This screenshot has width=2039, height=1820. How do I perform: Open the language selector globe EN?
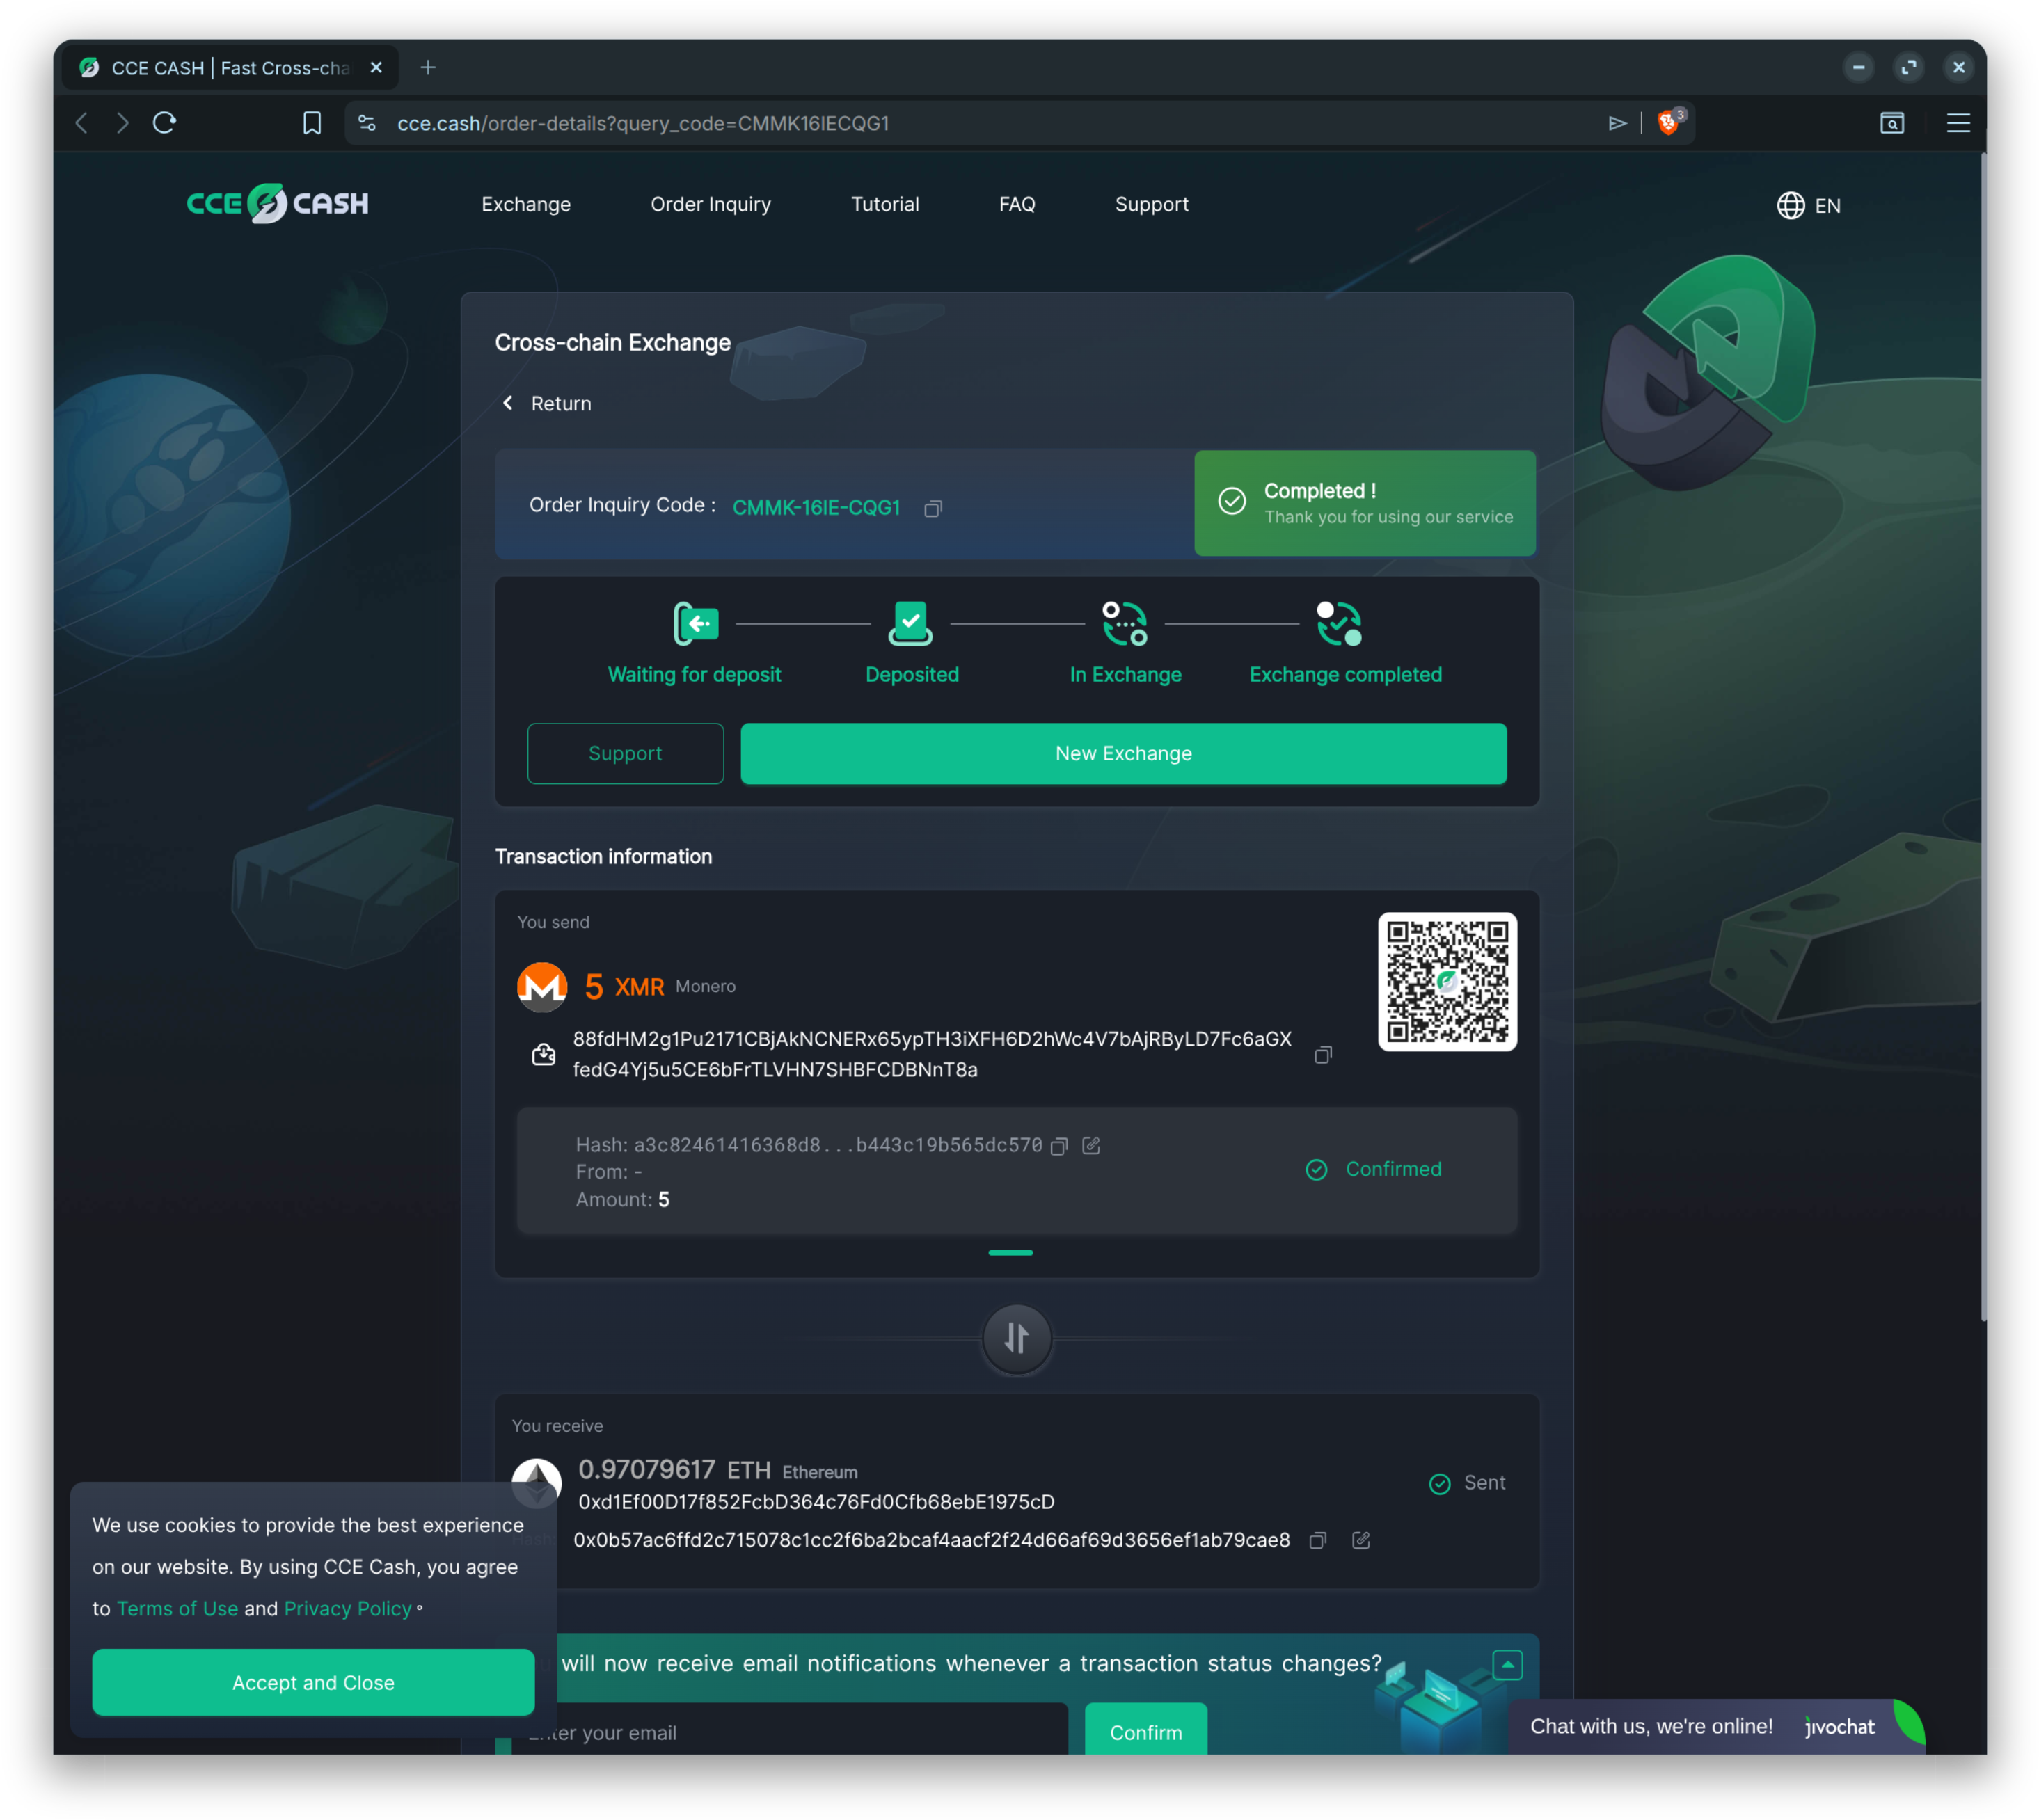tap(1808, 205)
